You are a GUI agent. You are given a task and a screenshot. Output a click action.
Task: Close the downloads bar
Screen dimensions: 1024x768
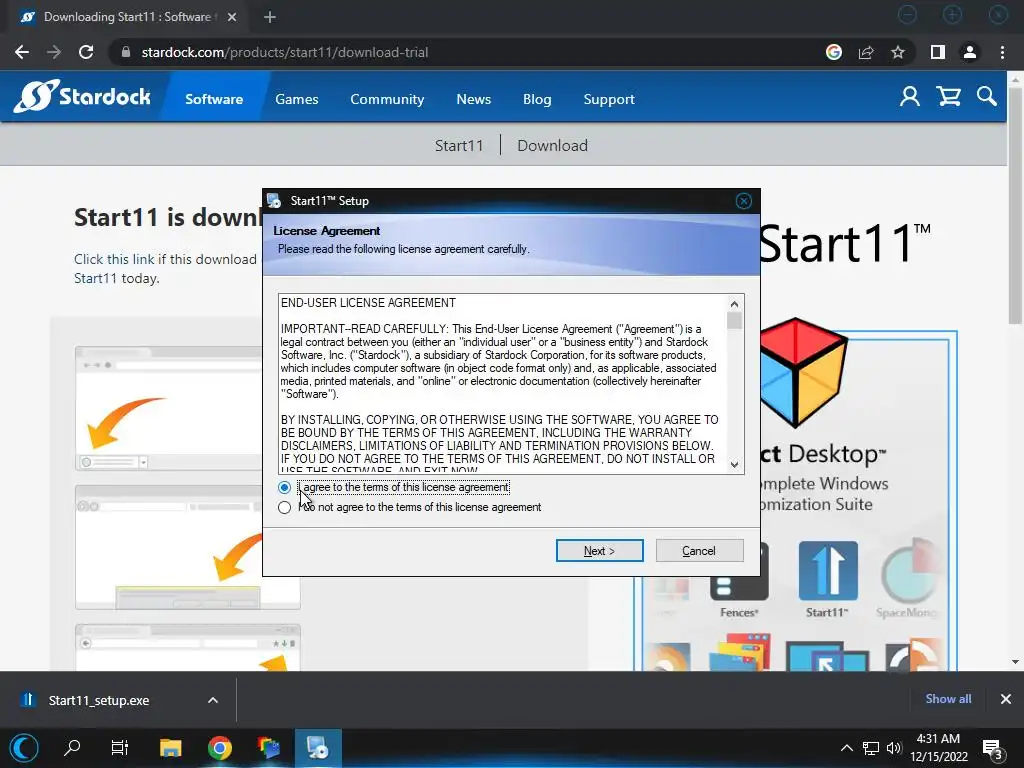[x=1006, y=699]
